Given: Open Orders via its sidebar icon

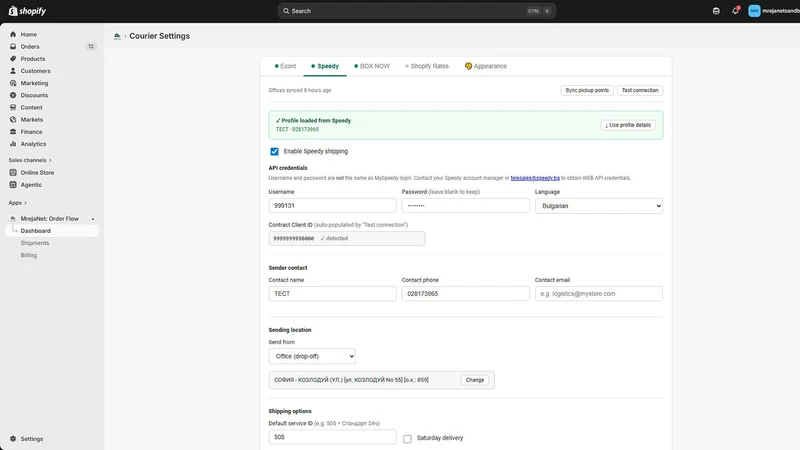Looking at the screenshot, I should pos(13,46).
